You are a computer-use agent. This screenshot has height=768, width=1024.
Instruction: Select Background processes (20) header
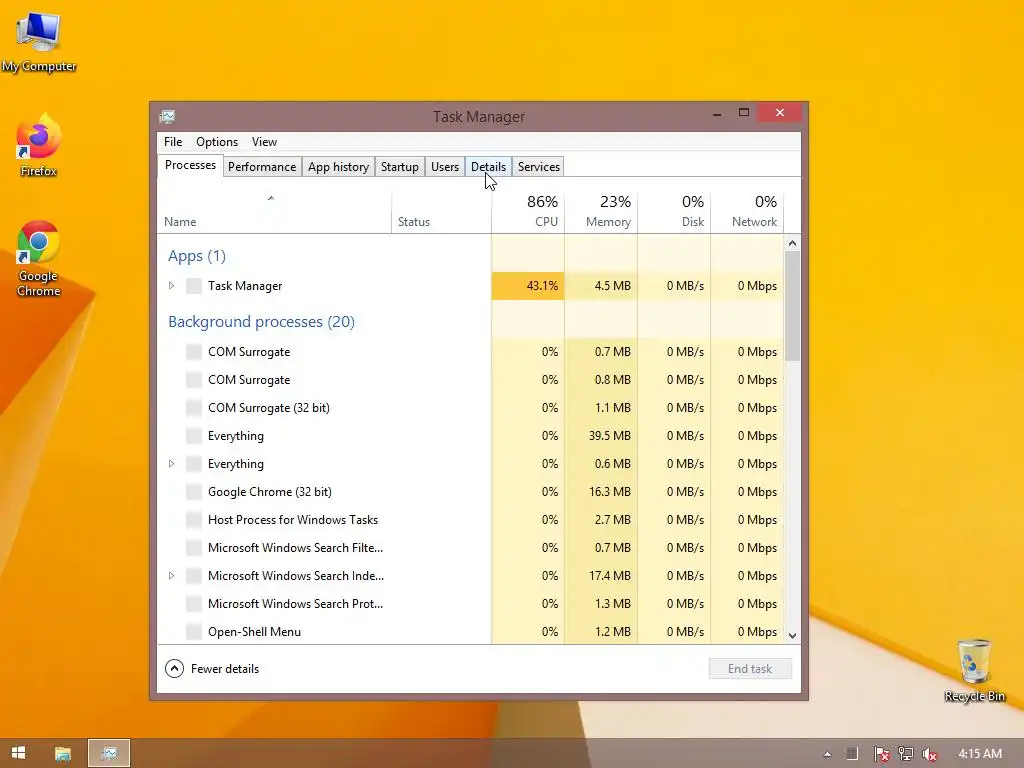coord(261,322)
